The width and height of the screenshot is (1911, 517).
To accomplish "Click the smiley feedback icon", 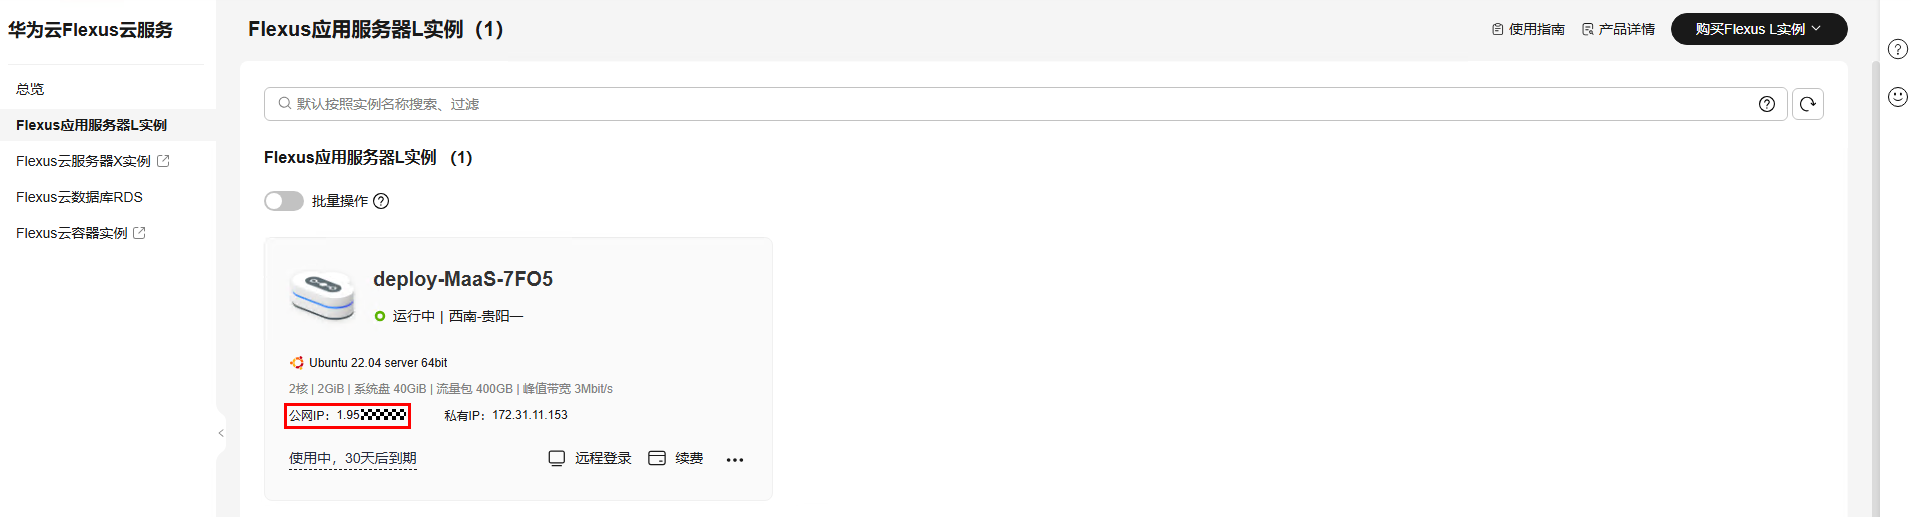I will tap(1897, 97).
